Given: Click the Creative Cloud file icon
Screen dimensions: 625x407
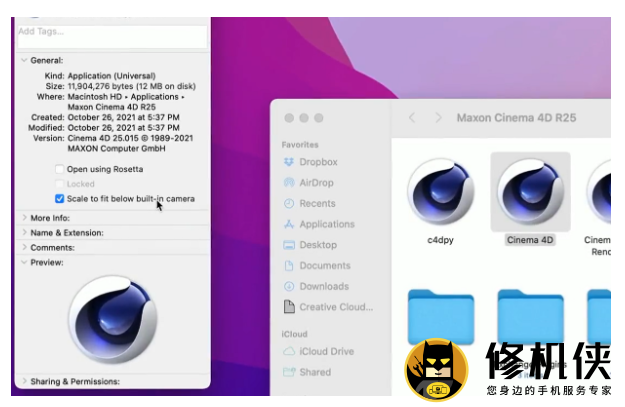Looking at the screenshot, I should coord(289,307).
